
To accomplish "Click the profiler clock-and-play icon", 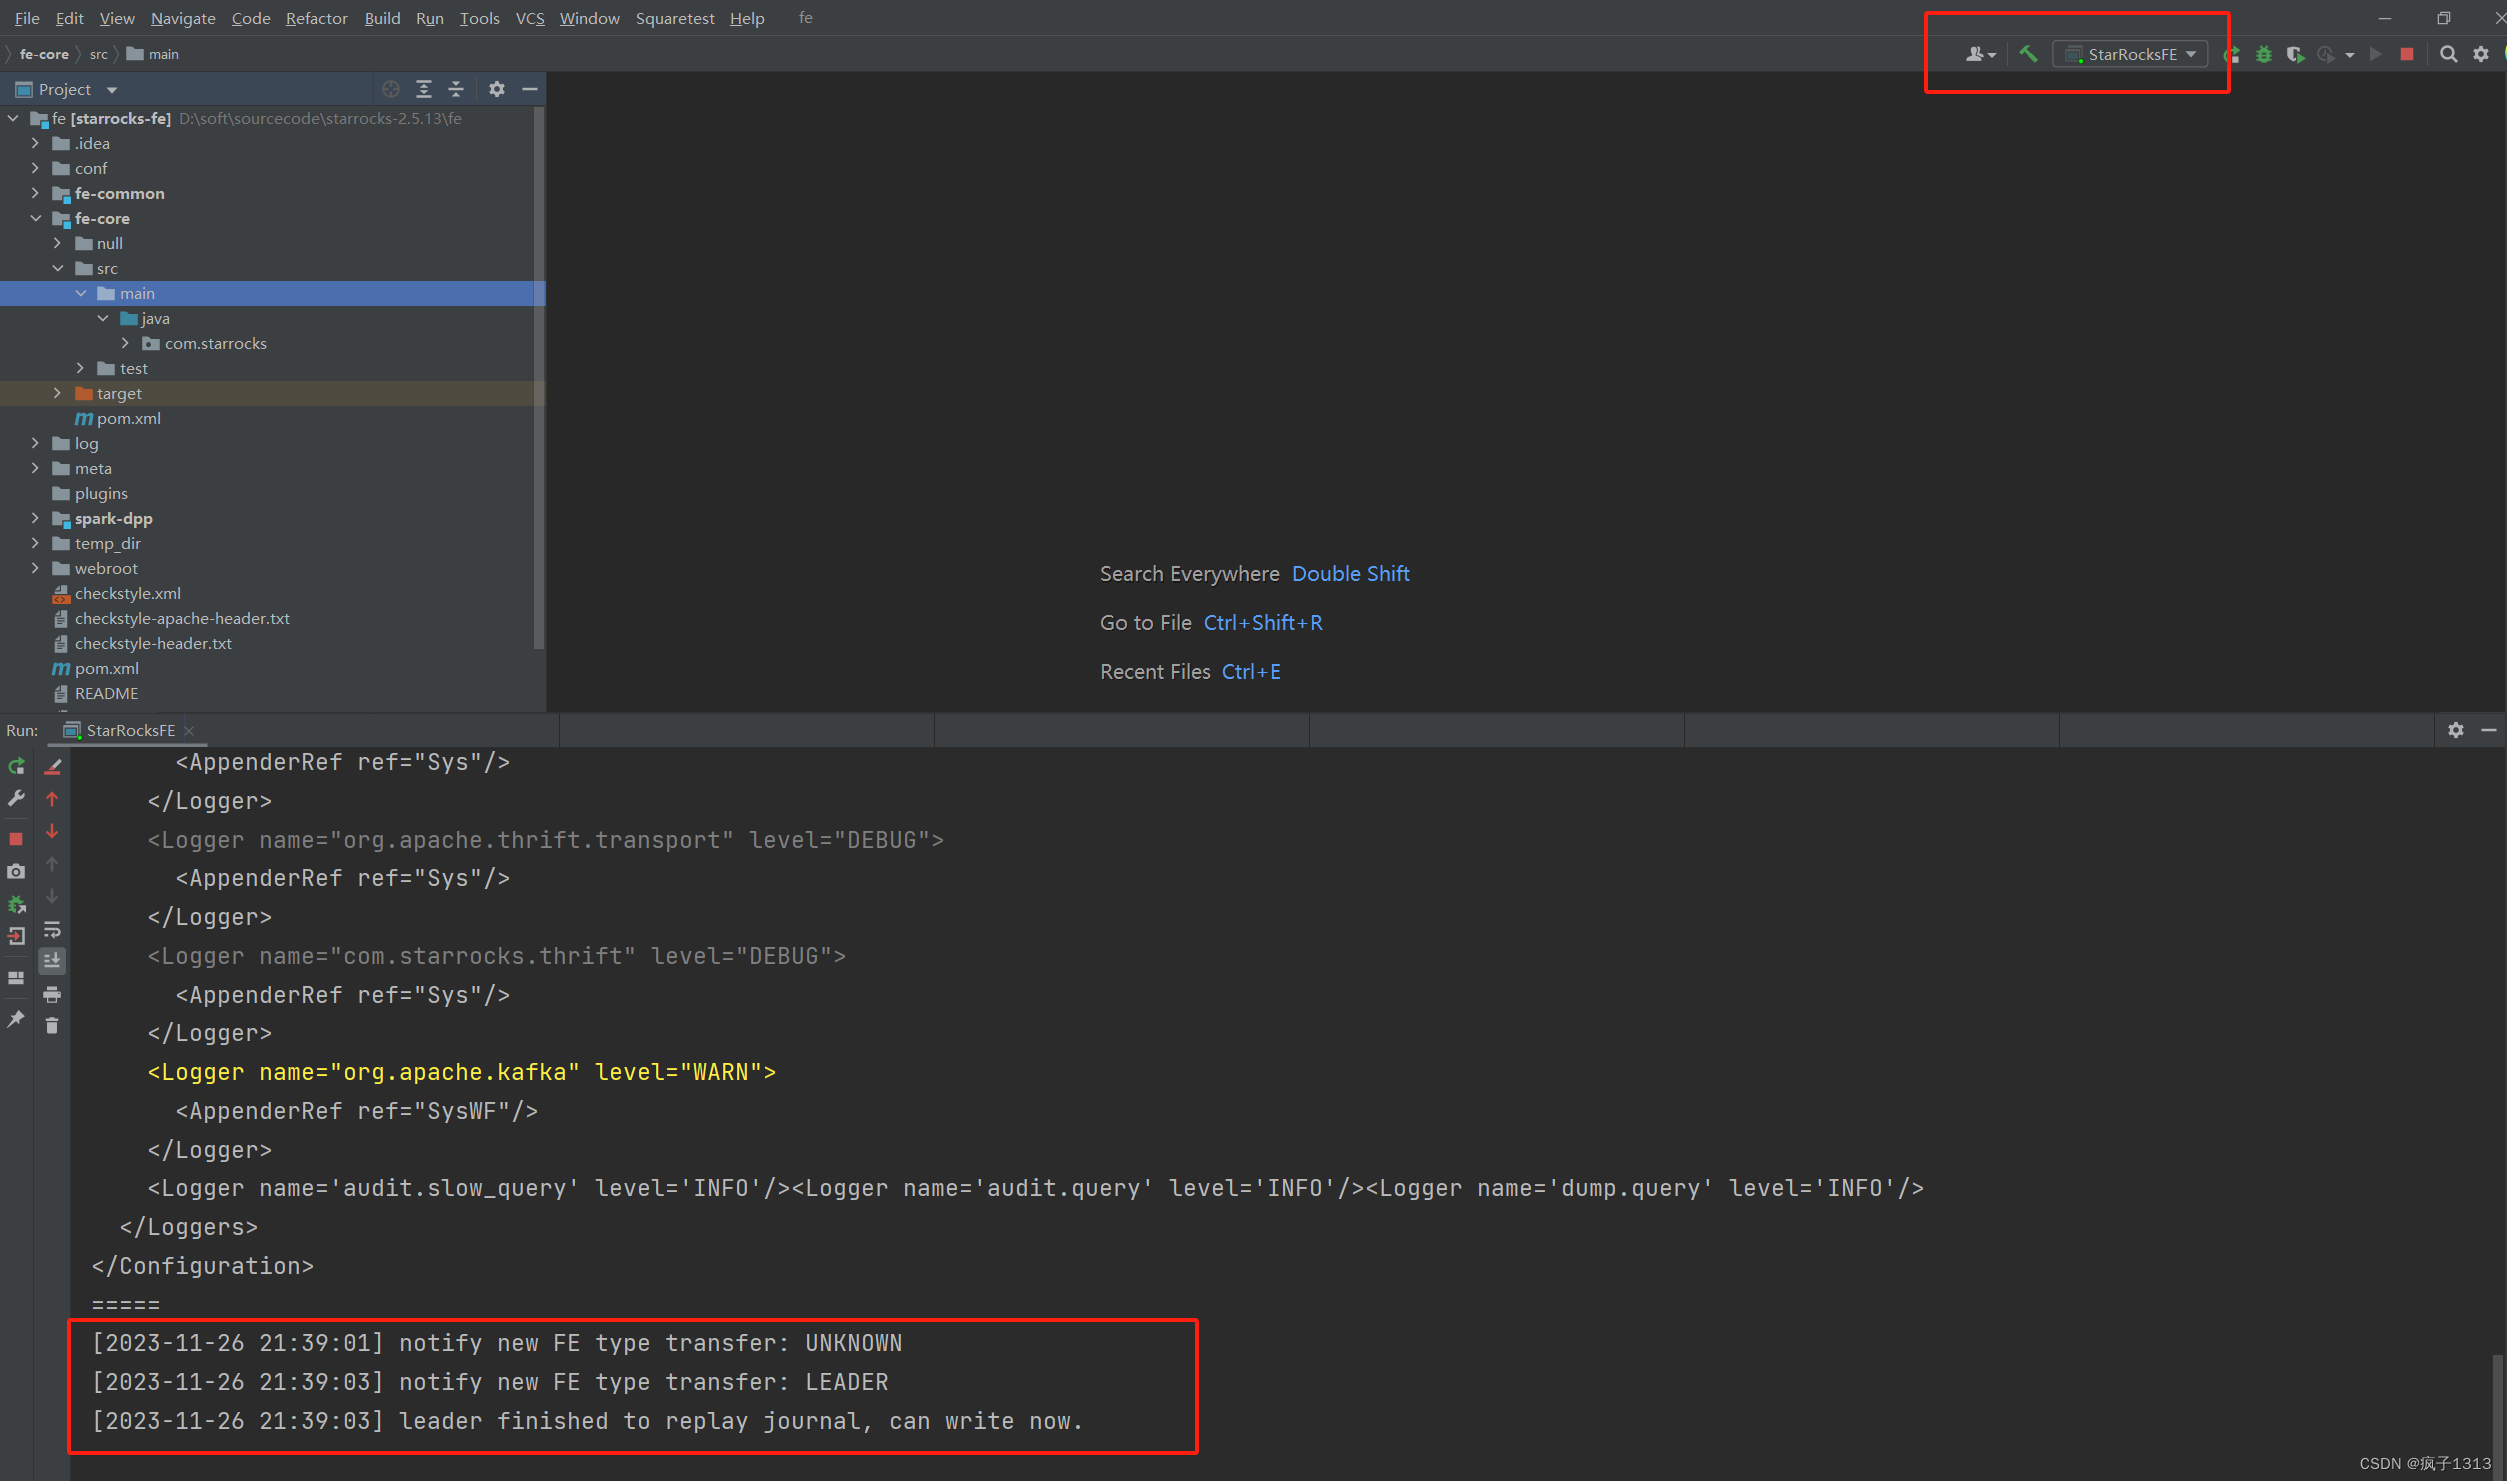I will click(2327, 54).
